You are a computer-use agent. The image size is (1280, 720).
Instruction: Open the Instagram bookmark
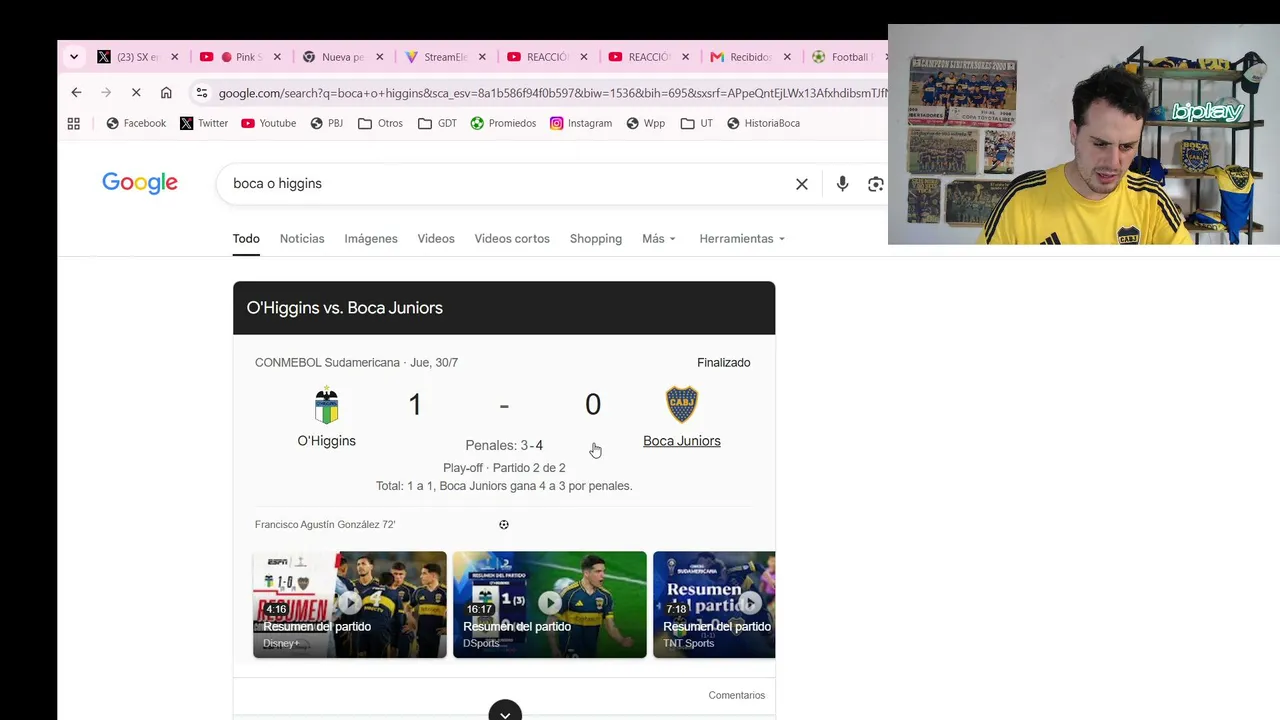[580, 123]
